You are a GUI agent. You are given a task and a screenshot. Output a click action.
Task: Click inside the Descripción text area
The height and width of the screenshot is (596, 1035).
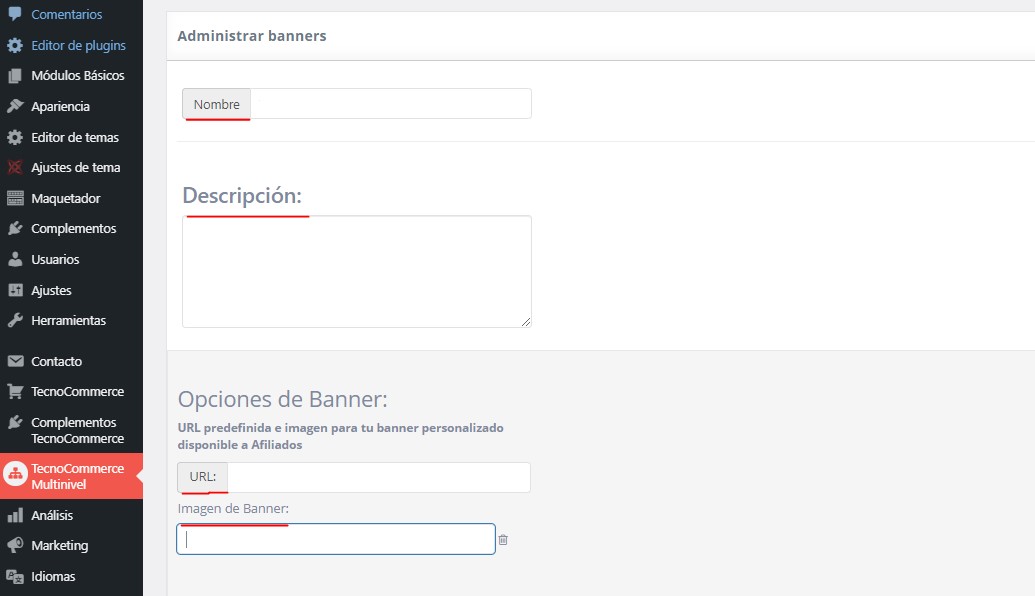pos(356,271)
